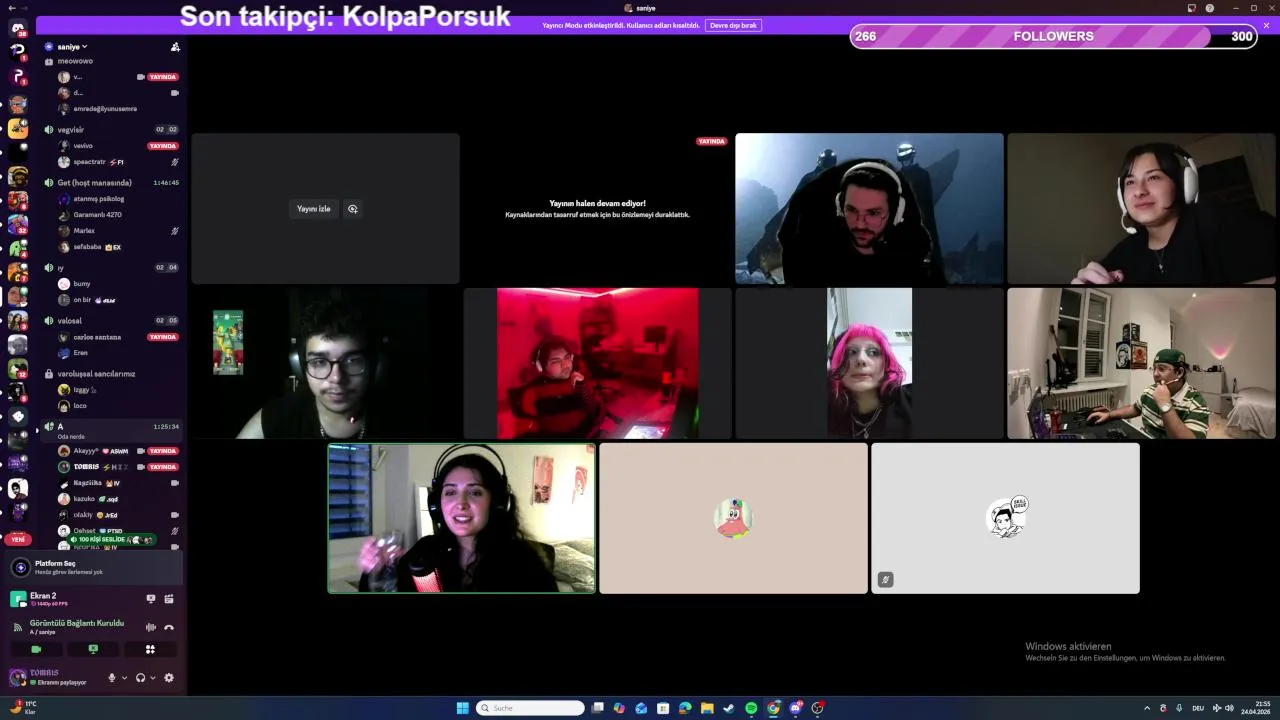
Task: Click Windows Start button
Action: pyautogui.click(x=462, y=708)
